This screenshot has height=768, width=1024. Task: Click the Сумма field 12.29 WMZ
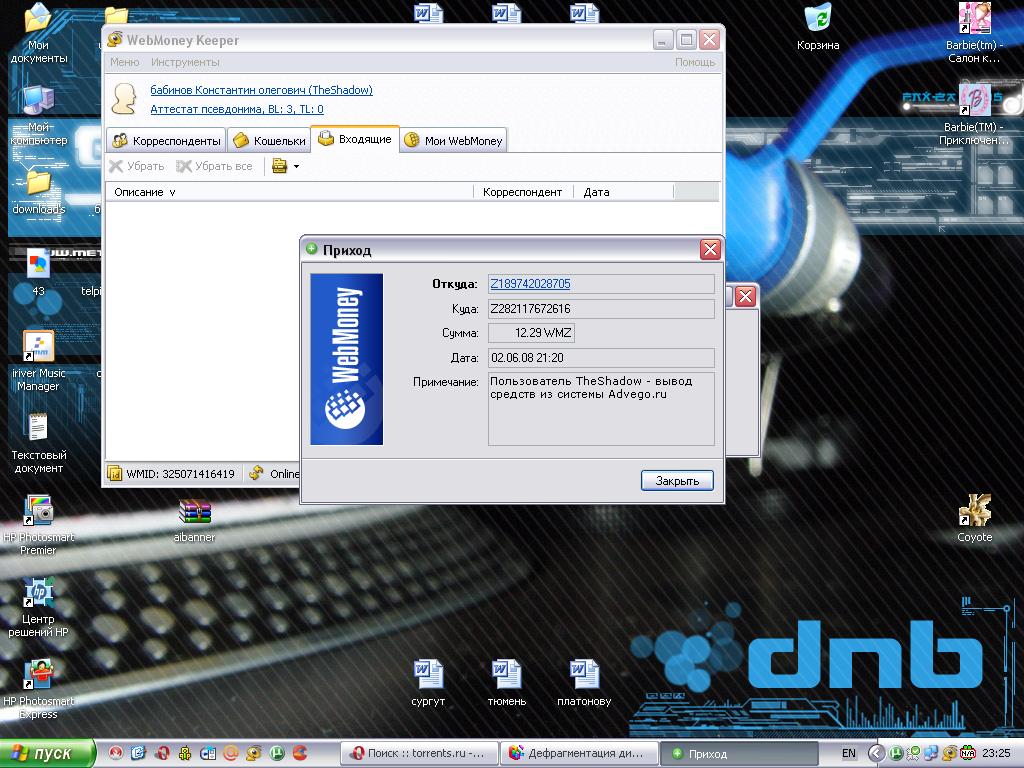pyautogui.click(x=531, y=333)
